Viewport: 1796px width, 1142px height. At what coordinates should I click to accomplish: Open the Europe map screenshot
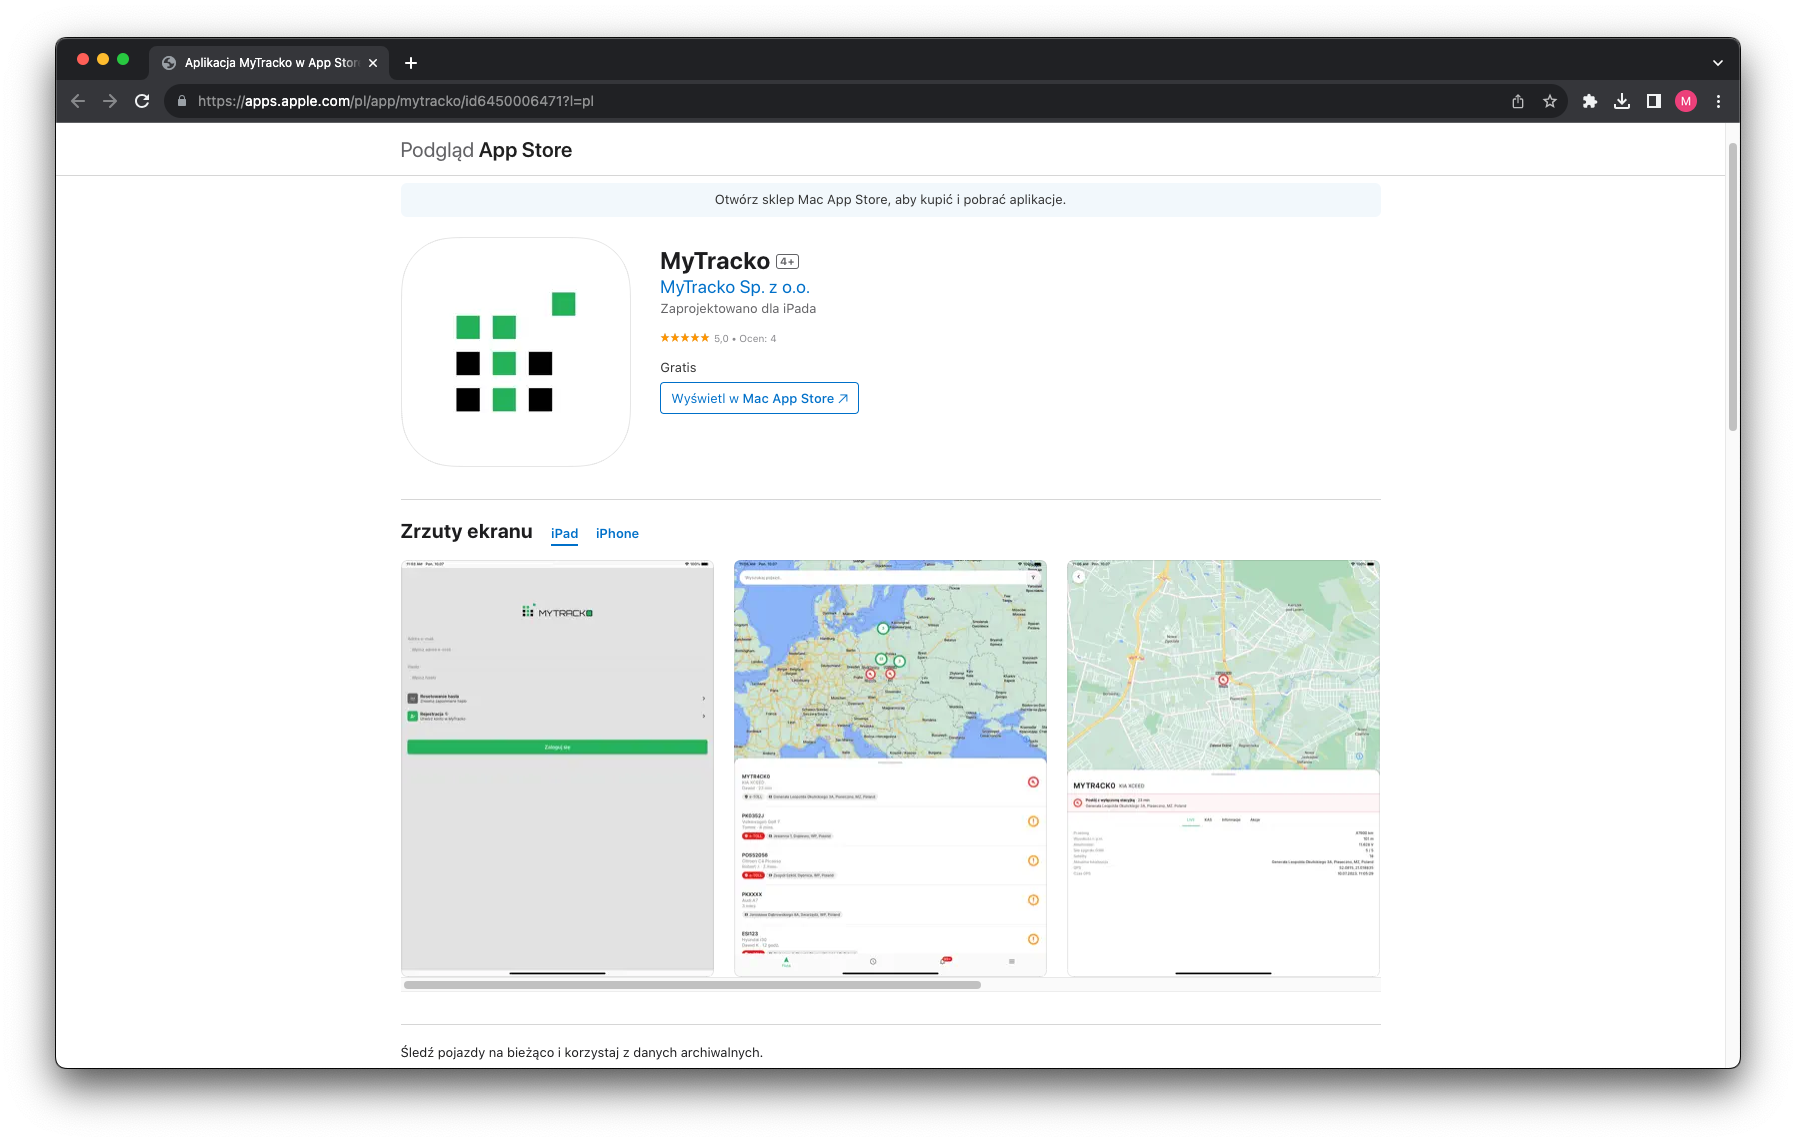point(890,768)
